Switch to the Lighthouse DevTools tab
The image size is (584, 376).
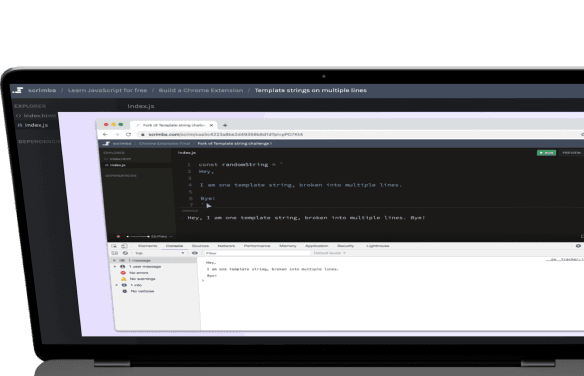[x=378, y=246]
